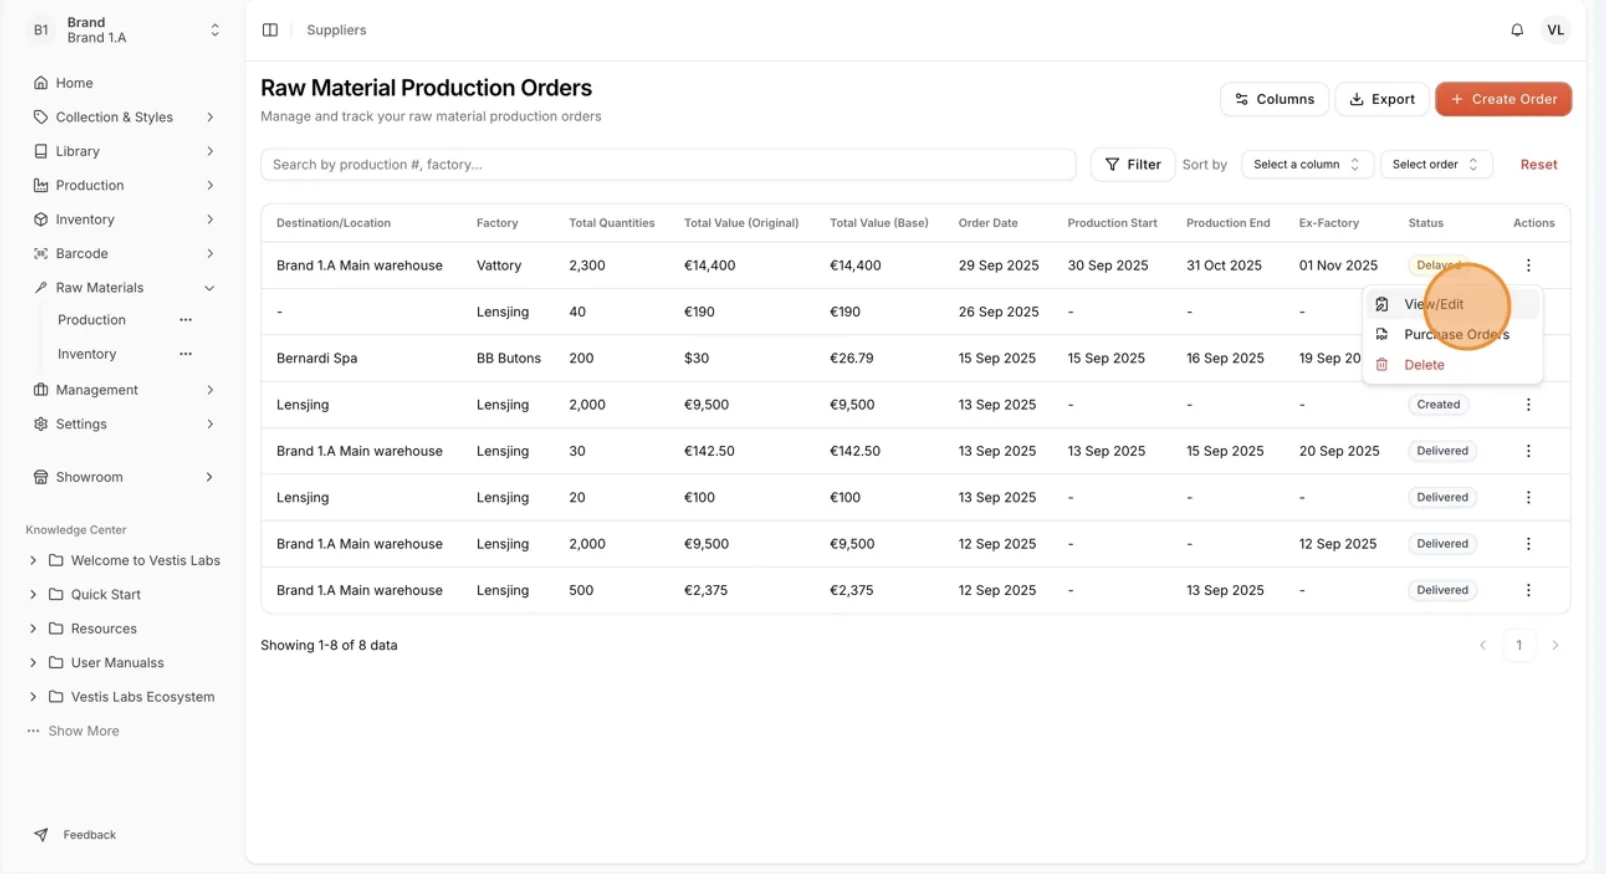
Task: Open the notifications bell icon
Action: (x=1517, y=30)
